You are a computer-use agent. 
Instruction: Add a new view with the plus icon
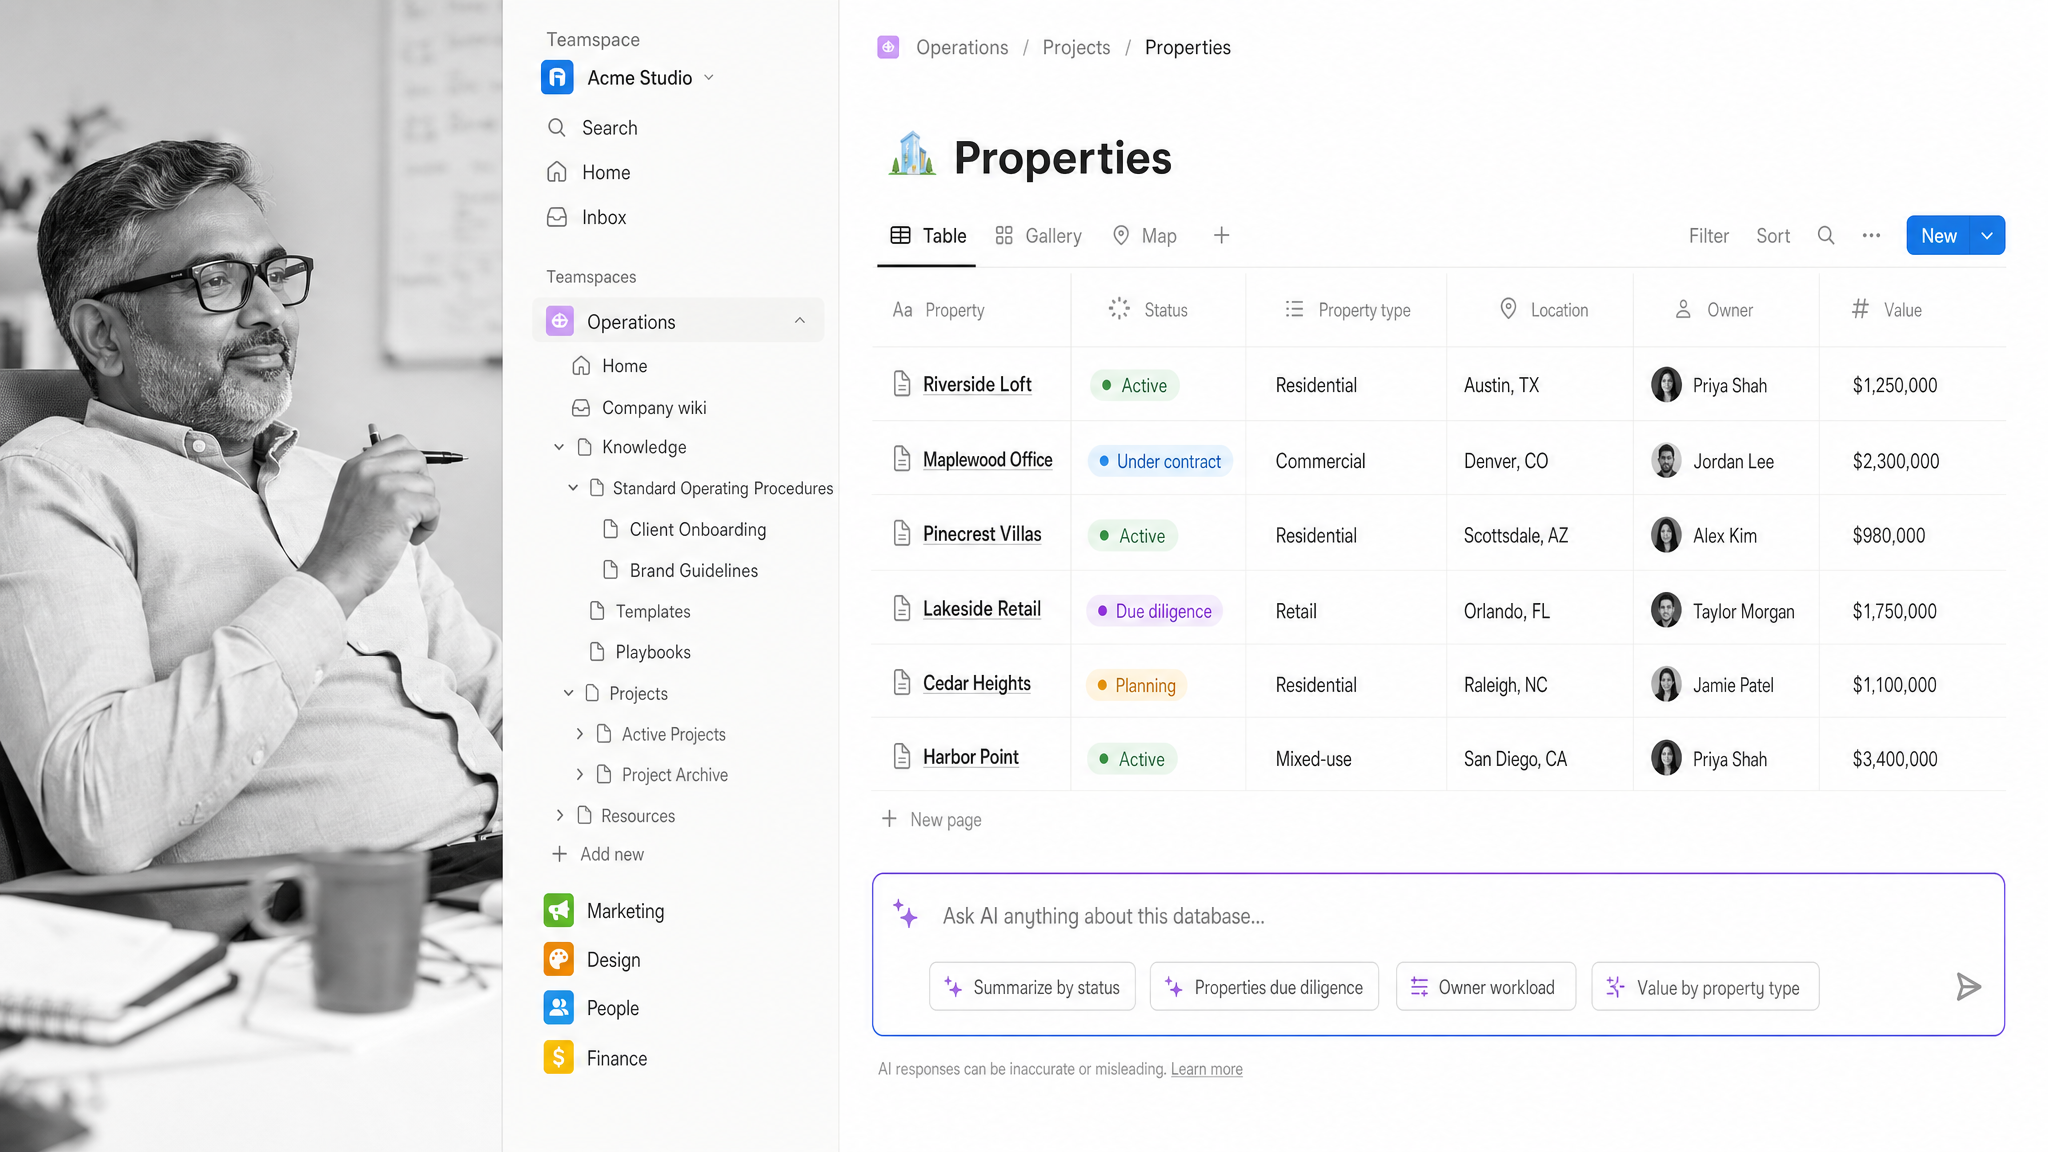(1221, 236)
